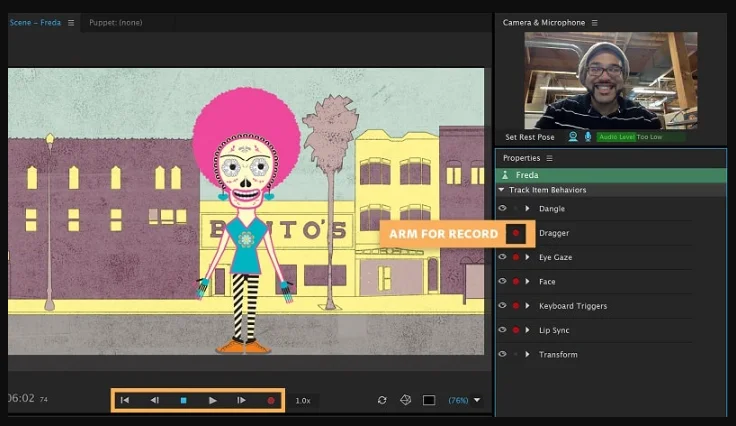Screen dimensions: 736x426
Task: Click the mesh icon beside refresh
Action: pos(406,400)
